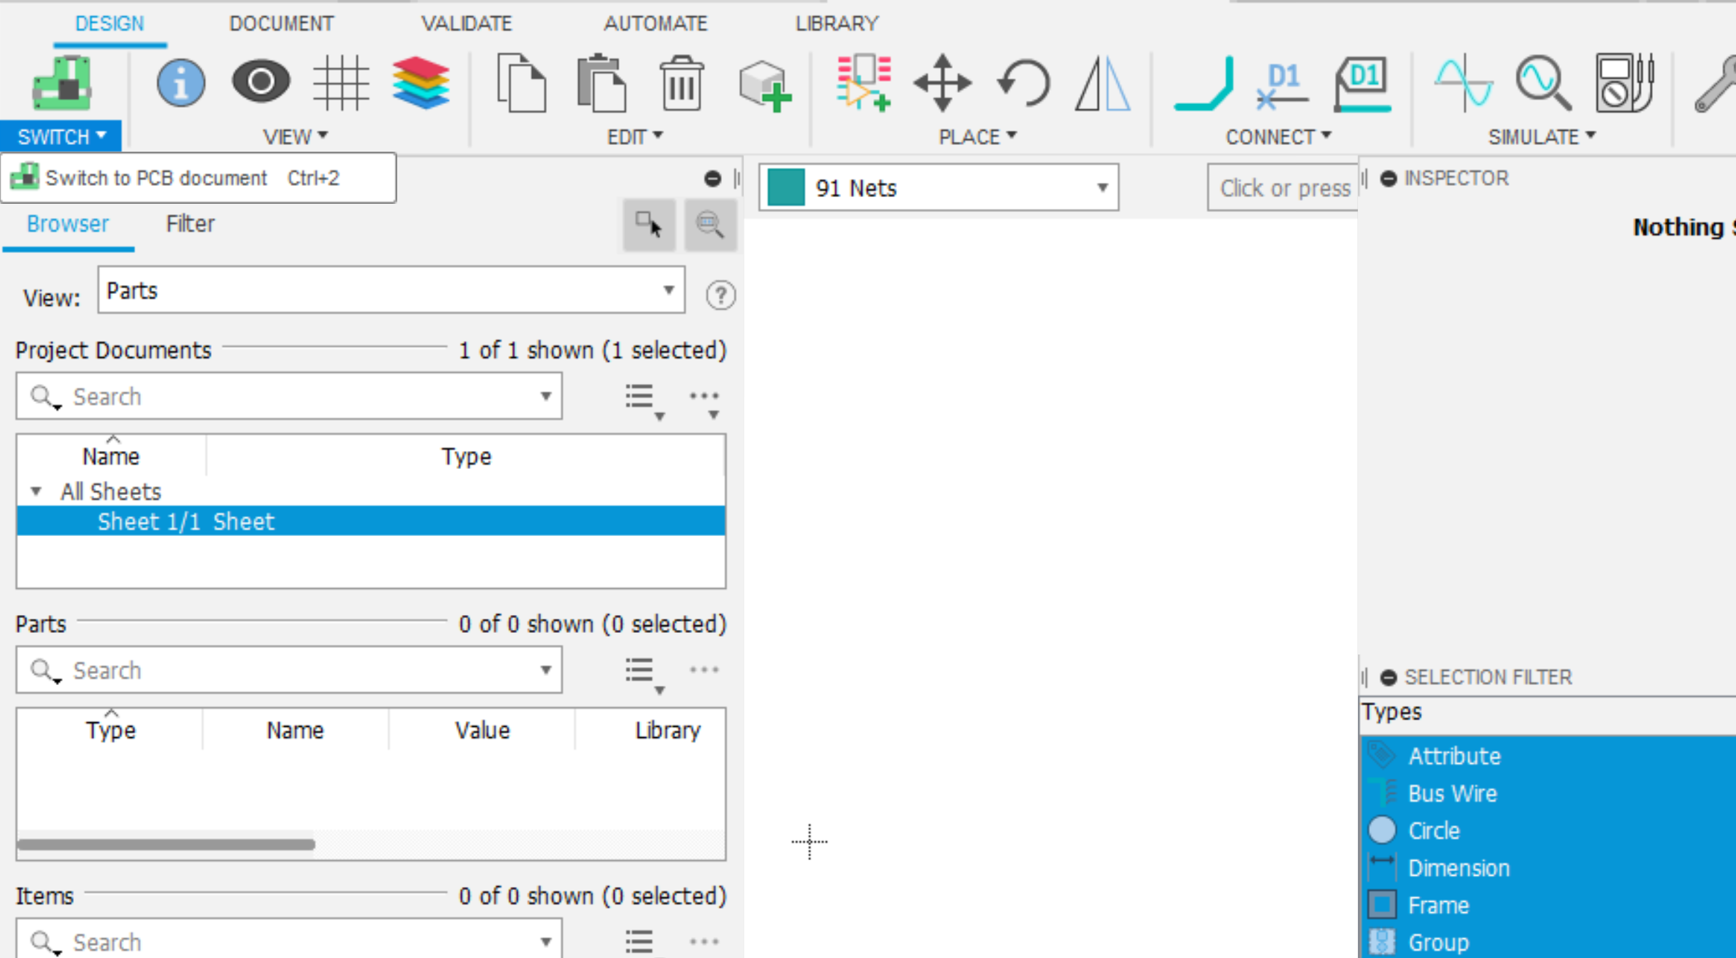The width and height of the screenshot is (1736, 958).
Task: Toggle Attribute in the Selection Filter
Action: pos(1454,756)
